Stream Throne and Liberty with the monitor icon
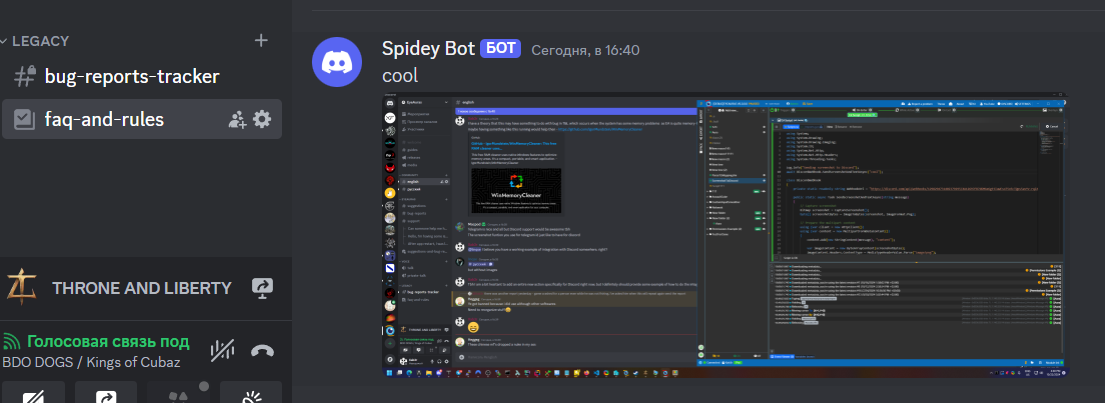1105x403 pixels. coord(263,288)
